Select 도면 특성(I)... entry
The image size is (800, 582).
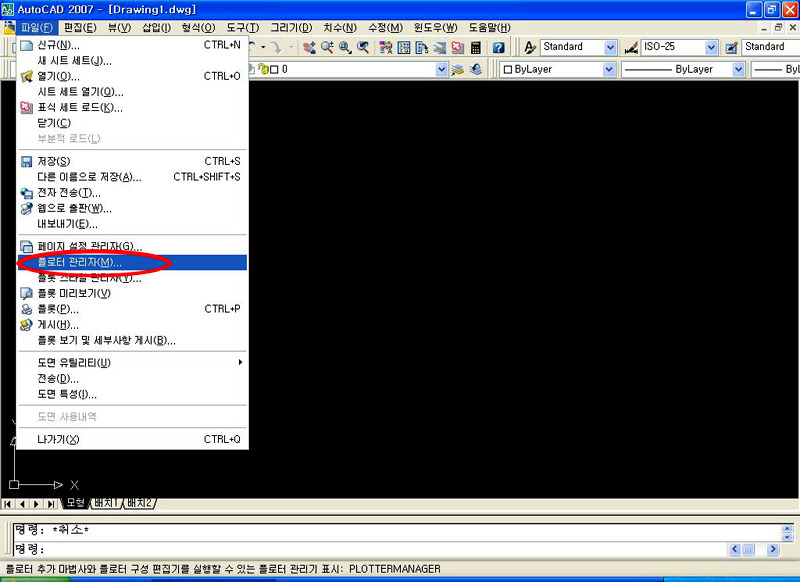point(133,394)
